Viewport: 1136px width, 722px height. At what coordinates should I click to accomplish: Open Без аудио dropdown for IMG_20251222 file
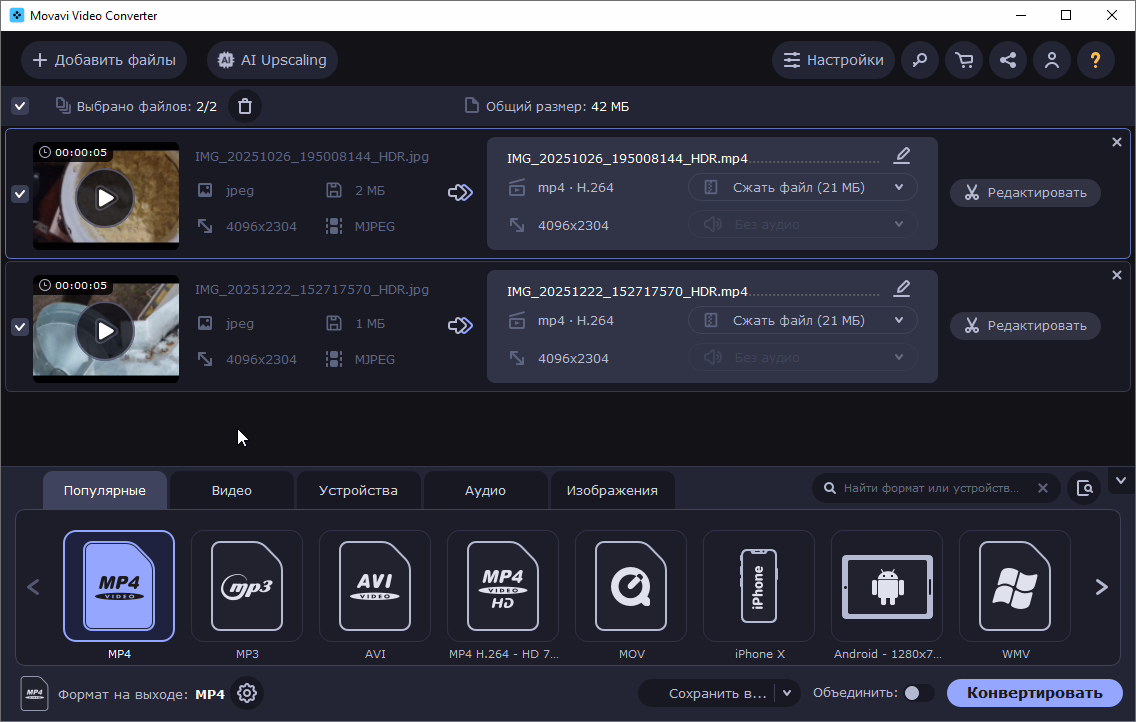click(x=802, y=357)
